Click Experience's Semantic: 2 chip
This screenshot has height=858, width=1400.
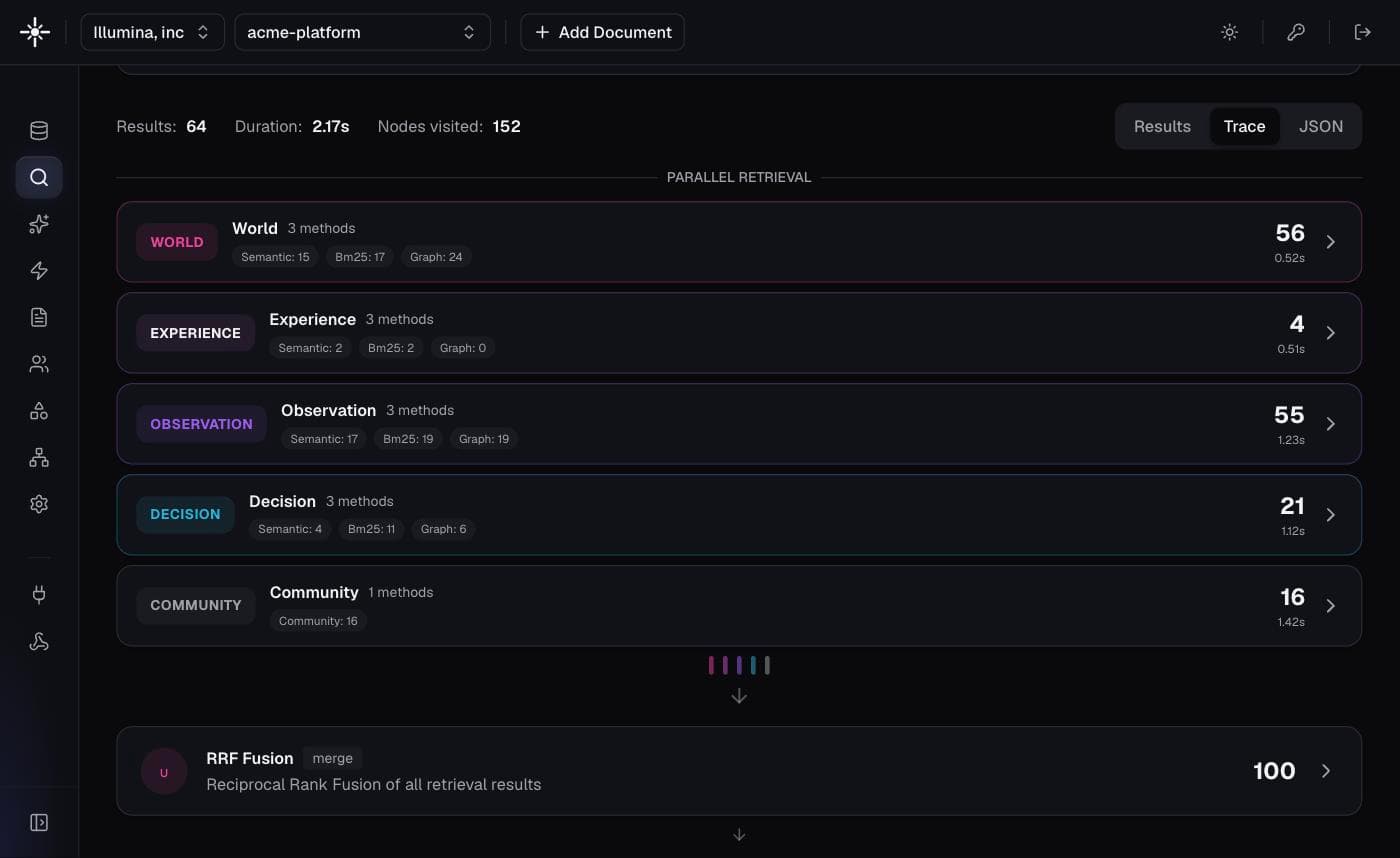click(x=310, y=348)
